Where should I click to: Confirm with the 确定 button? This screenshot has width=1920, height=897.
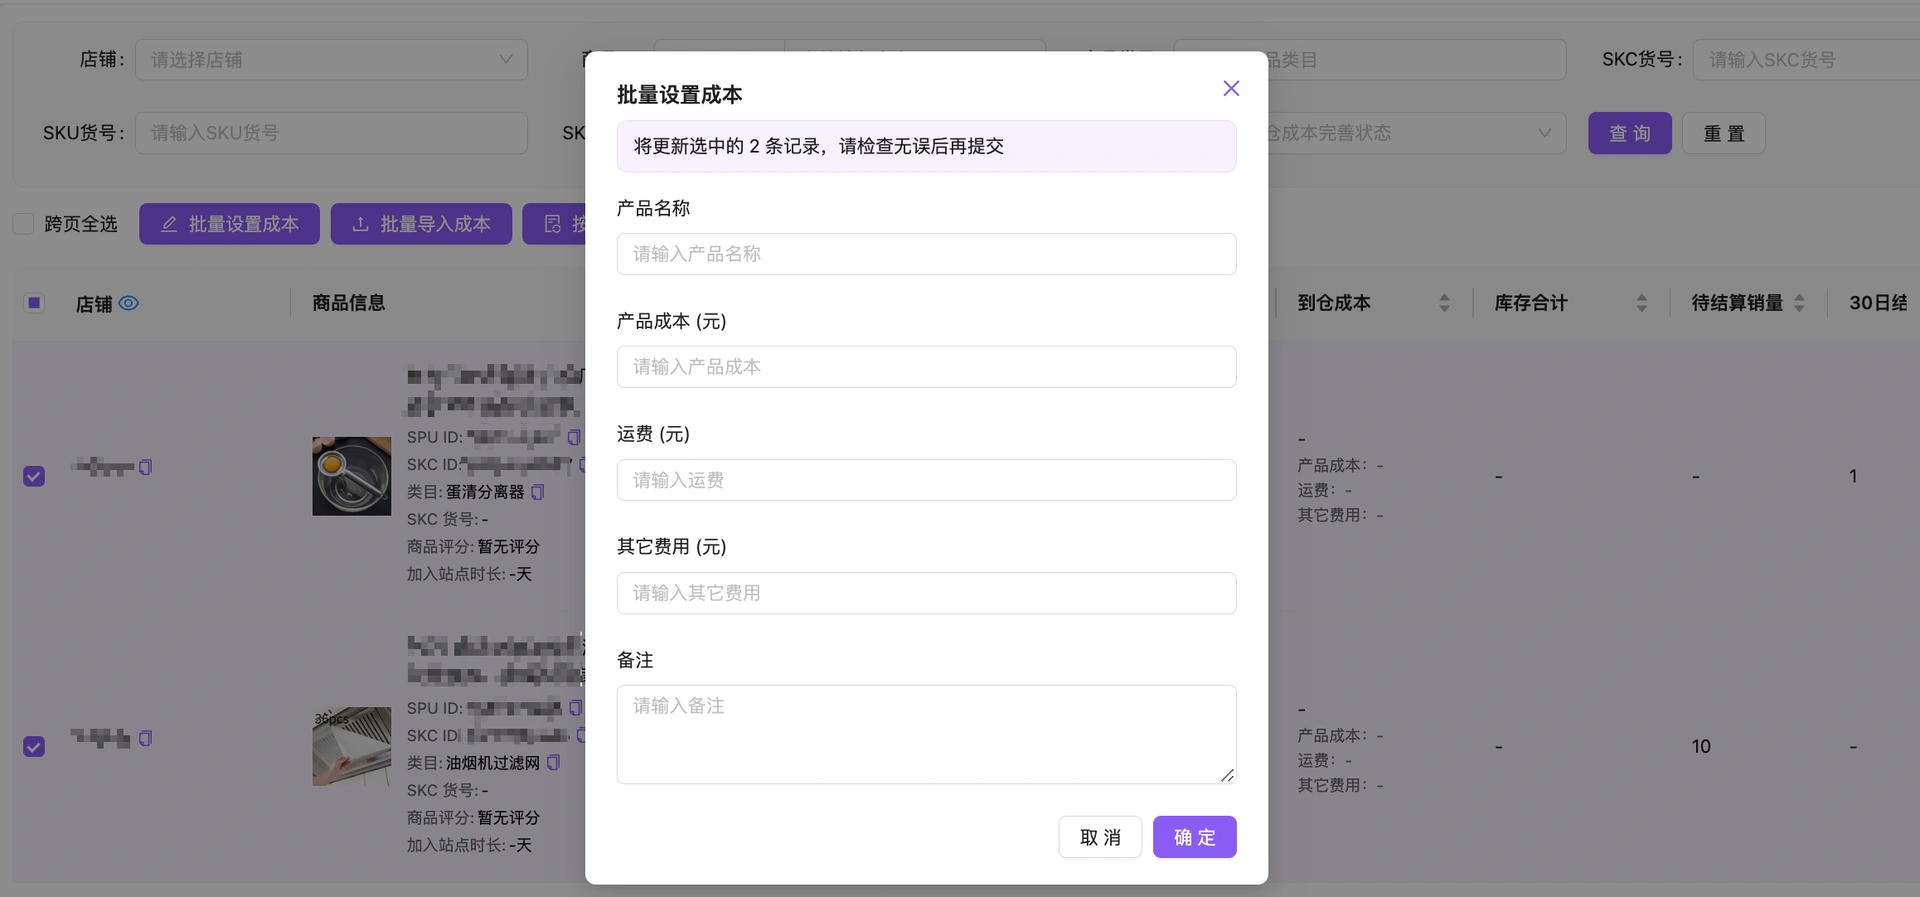click(1194, 837)
